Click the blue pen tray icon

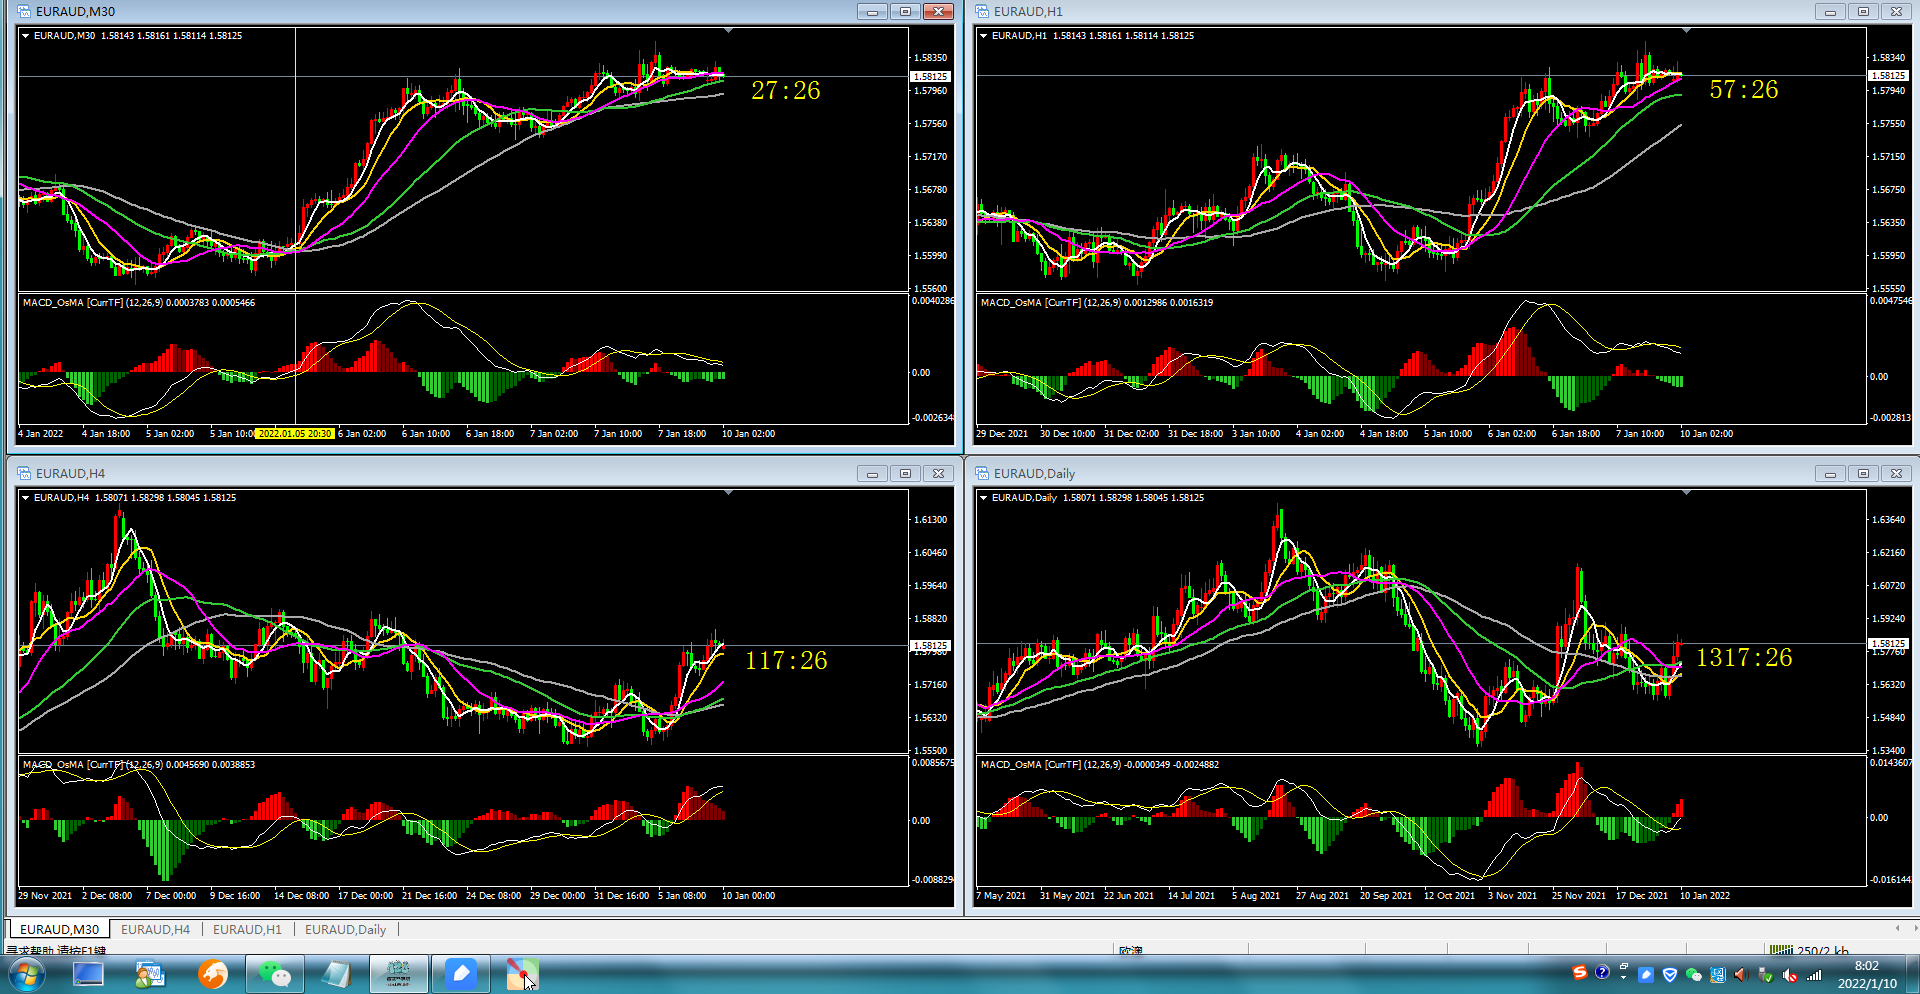point(1646,975)
